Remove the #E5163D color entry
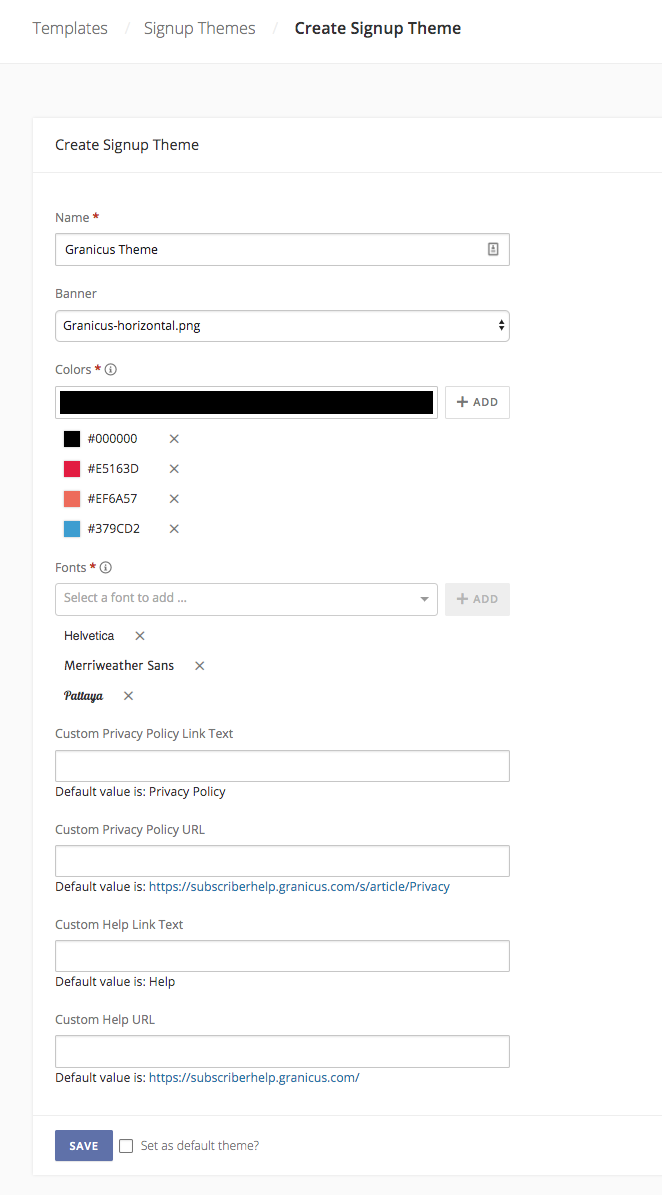 [x=174, y=468]
